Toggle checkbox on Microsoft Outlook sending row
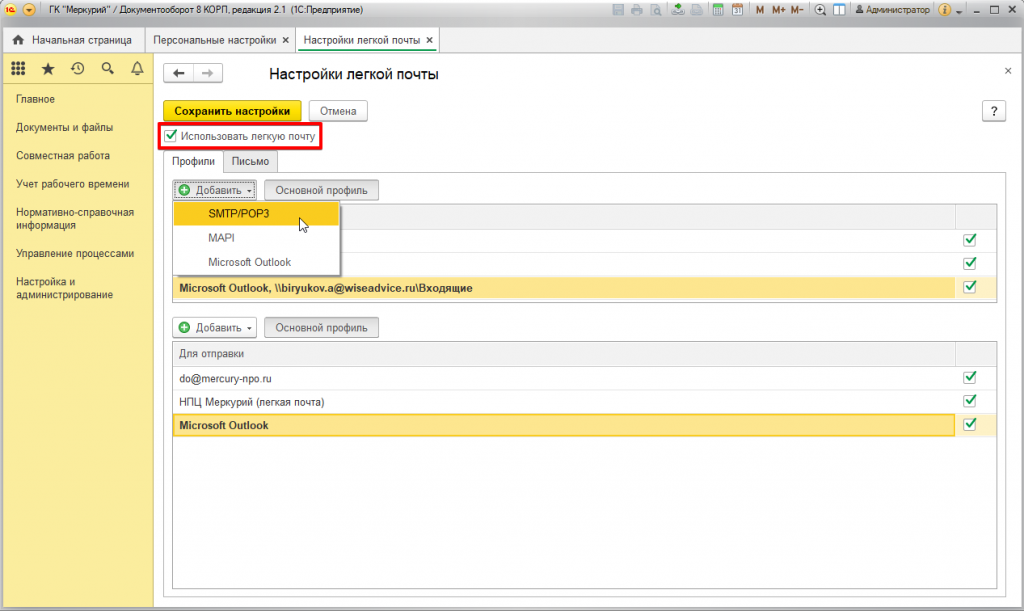1024x611 pixels. [968, 425]
